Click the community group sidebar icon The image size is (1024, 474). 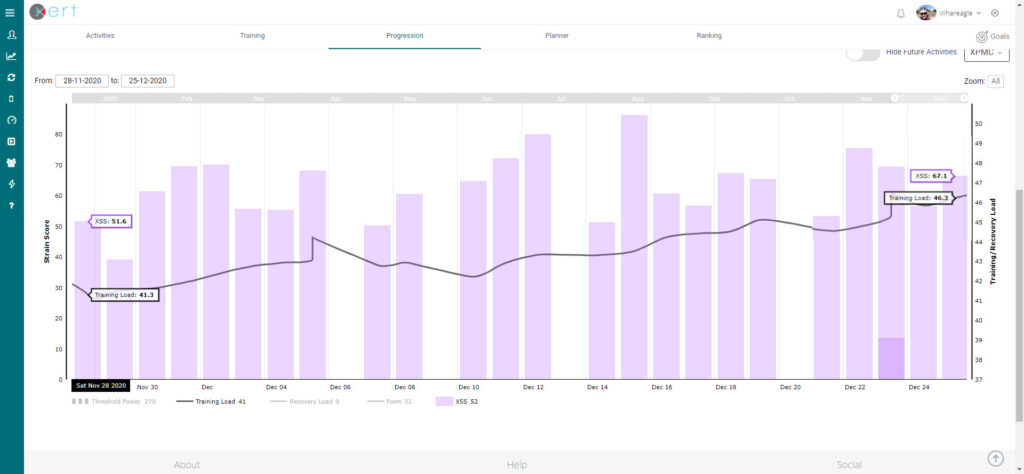point(11,162)
